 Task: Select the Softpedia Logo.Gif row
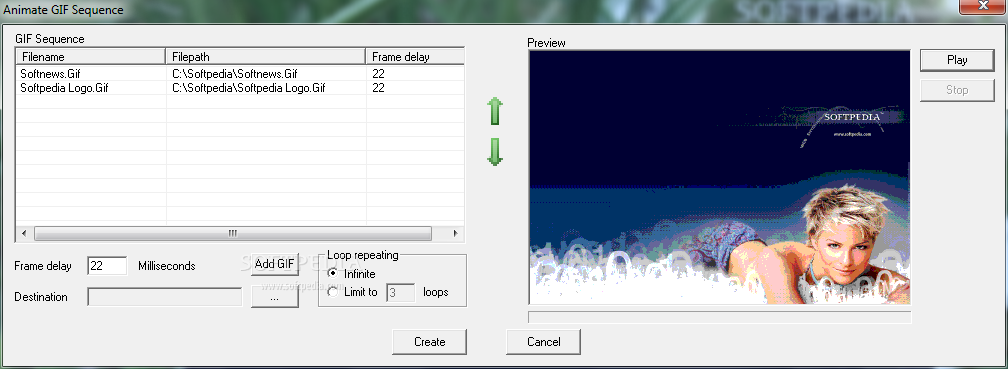(x=240, y=88)
